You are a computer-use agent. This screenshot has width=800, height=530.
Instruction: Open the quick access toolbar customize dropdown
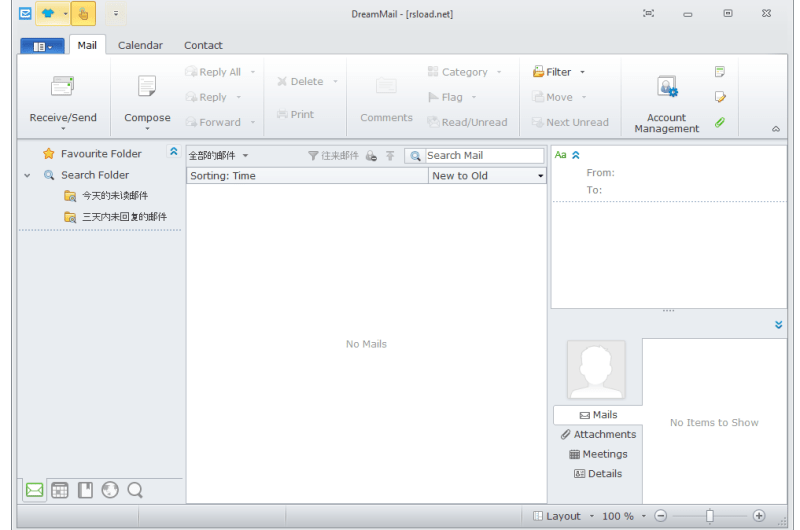click(116, 14)
